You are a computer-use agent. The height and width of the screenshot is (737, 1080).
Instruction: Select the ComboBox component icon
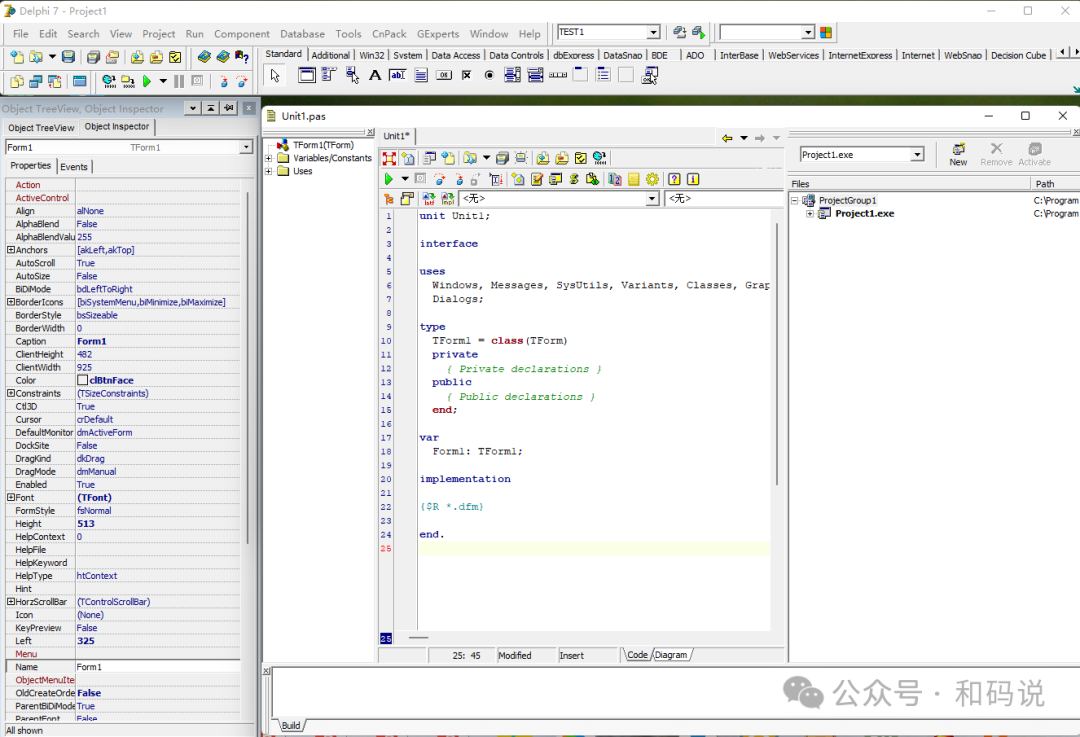point(535,75)
